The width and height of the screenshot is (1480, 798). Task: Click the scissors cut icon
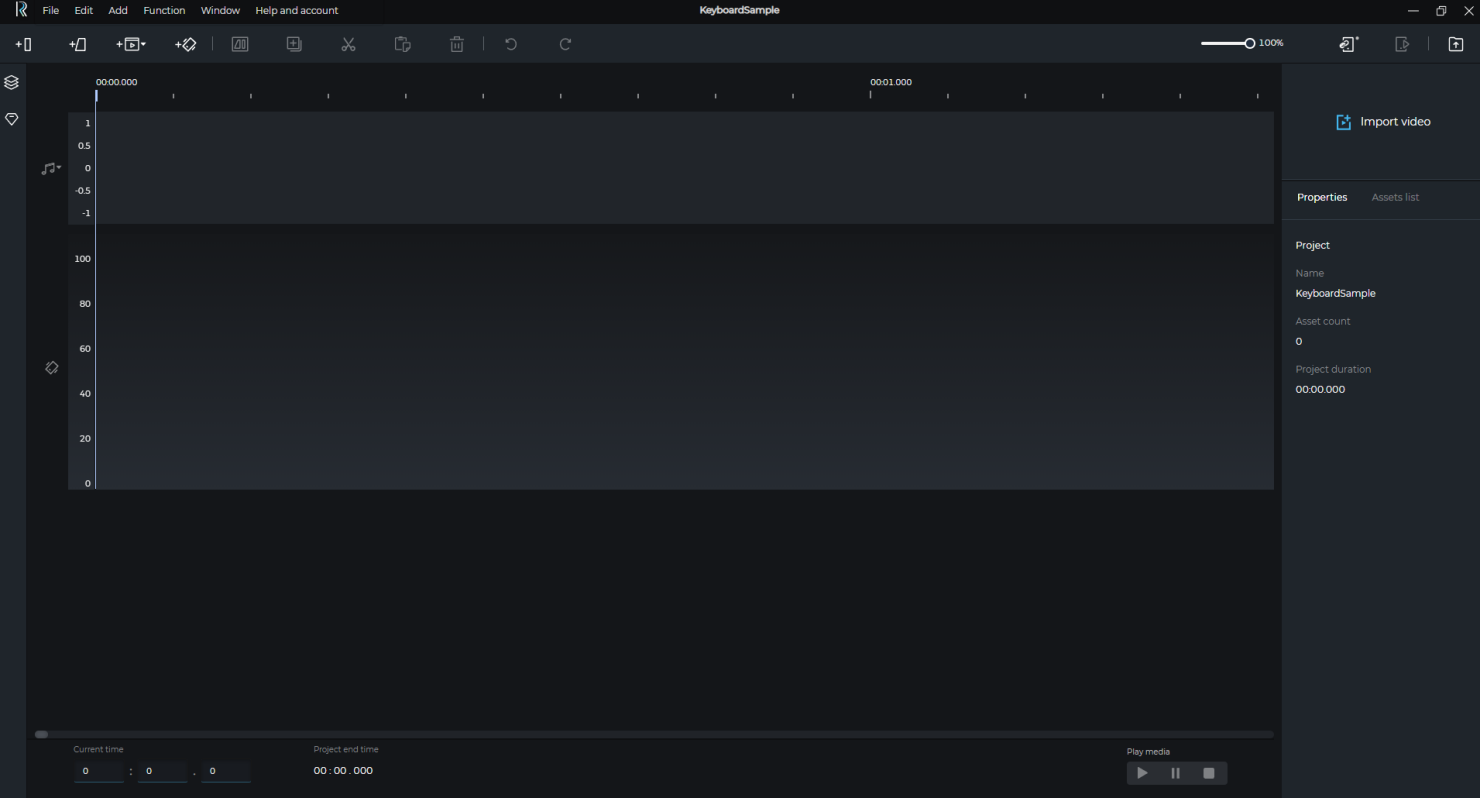click(348, 44)
